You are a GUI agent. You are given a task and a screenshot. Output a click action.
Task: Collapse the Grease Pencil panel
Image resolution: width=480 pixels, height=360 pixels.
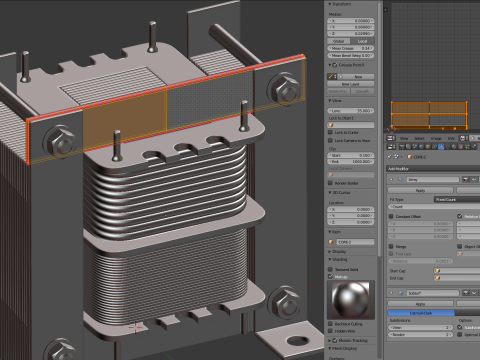tap(330, 65)
